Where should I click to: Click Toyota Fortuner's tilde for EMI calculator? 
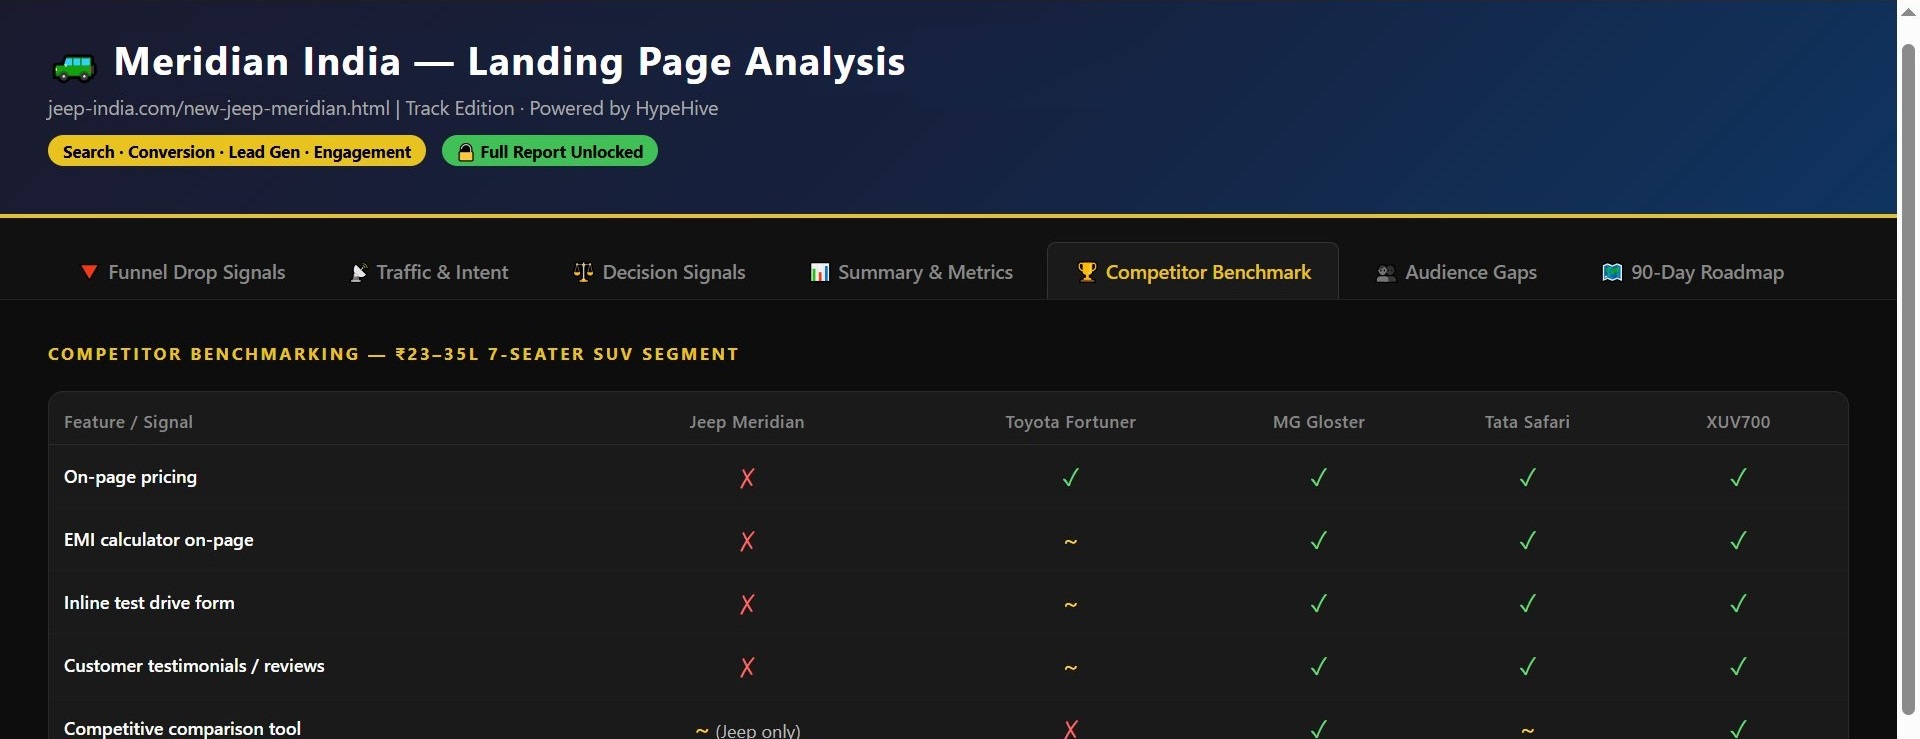tap(1070, 541)
